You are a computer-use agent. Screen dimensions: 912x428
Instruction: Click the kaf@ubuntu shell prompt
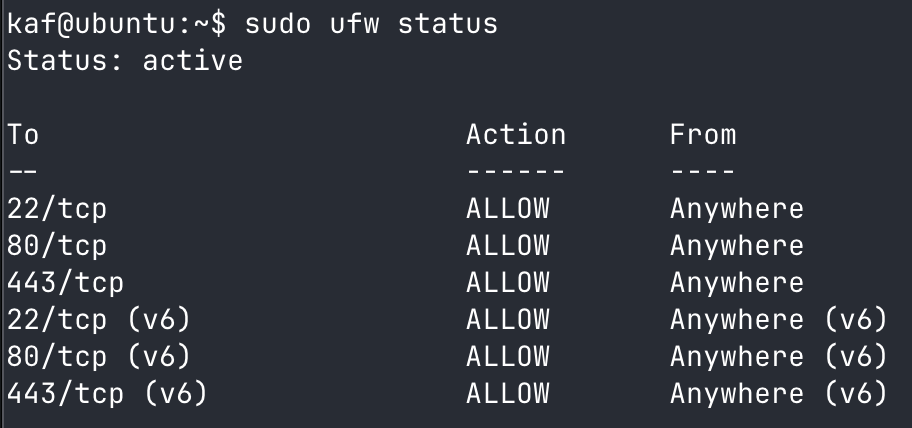115,23
